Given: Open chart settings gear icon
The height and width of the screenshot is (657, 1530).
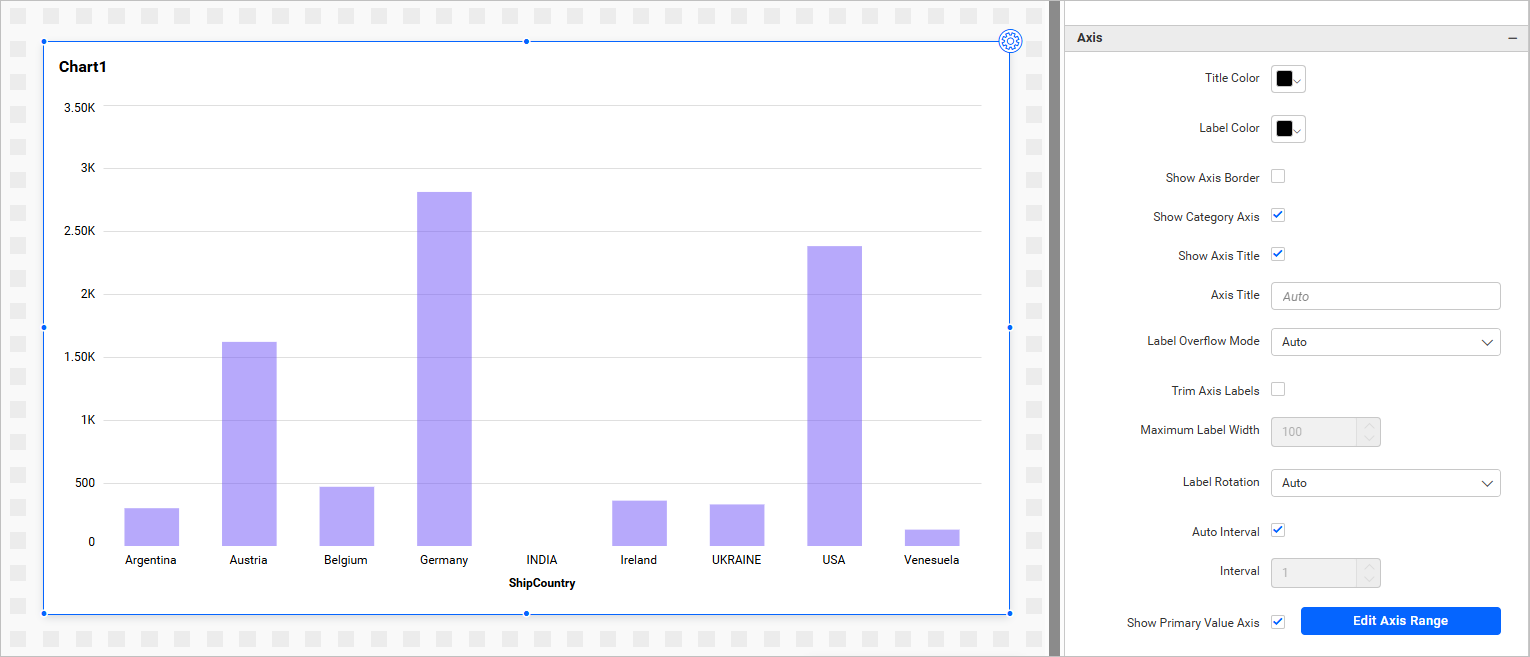Looking at the screenshot, I should [1010, 41].
